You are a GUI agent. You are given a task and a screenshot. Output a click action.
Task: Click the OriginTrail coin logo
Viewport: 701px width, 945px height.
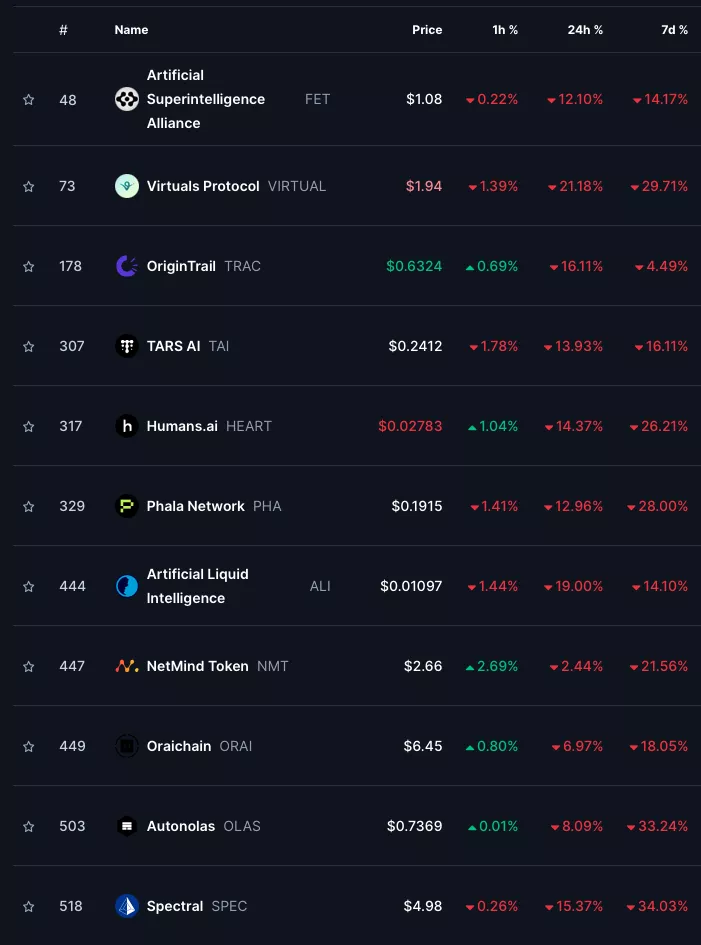[x=127, y=266]
